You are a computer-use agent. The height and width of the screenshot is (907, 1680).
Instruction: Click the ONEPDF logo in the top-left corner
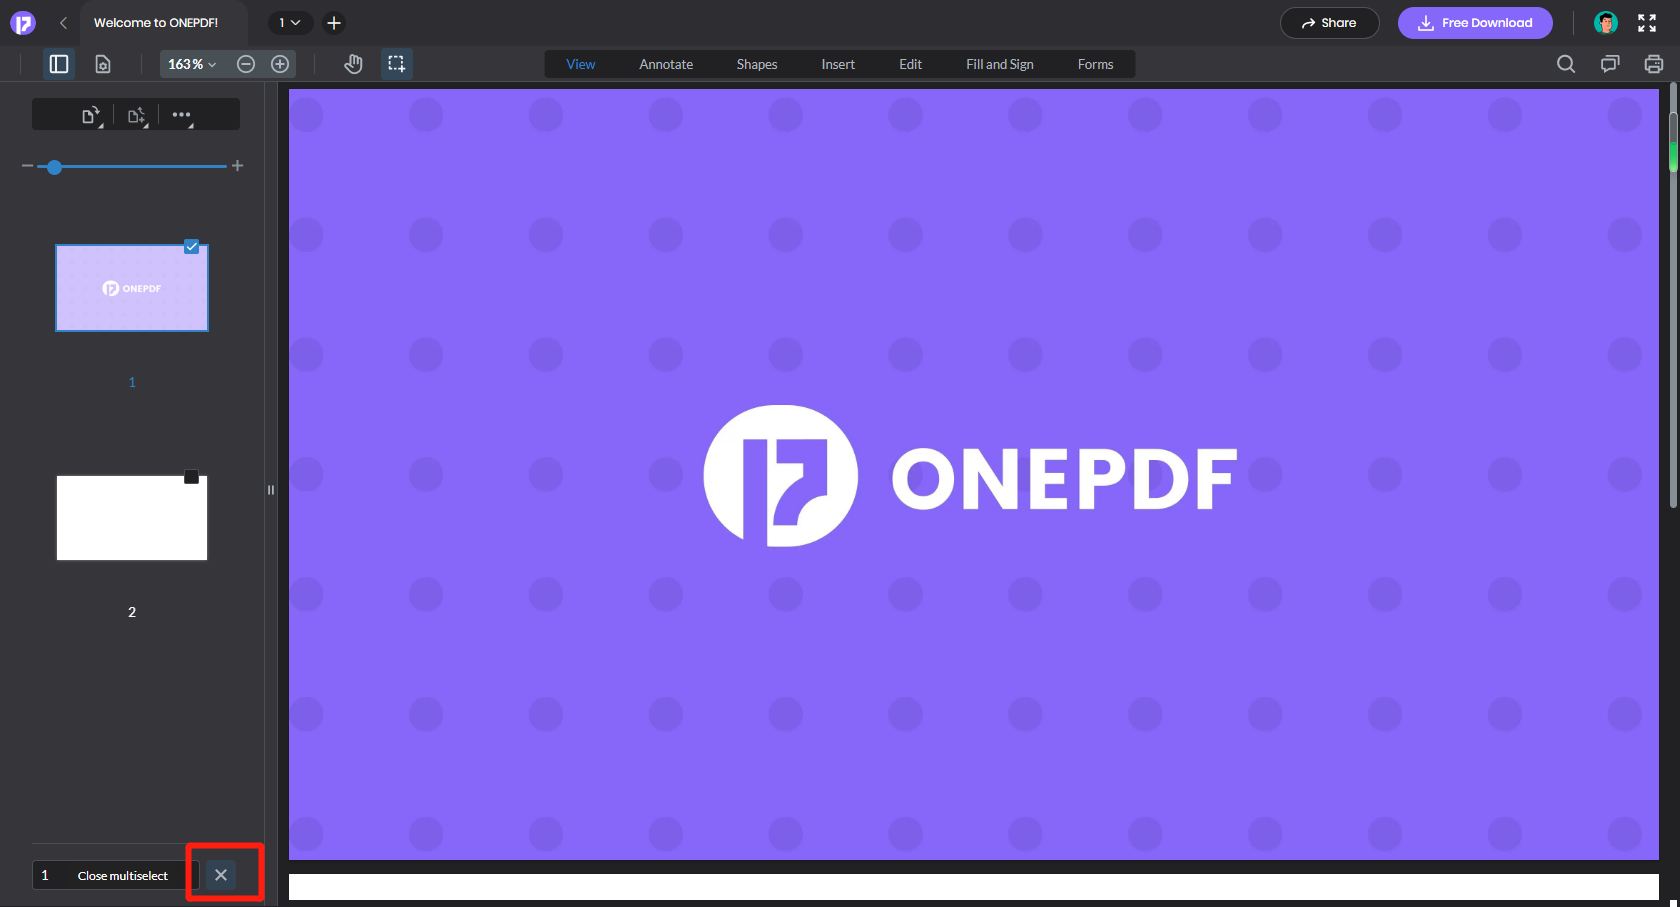click(22, 23)
